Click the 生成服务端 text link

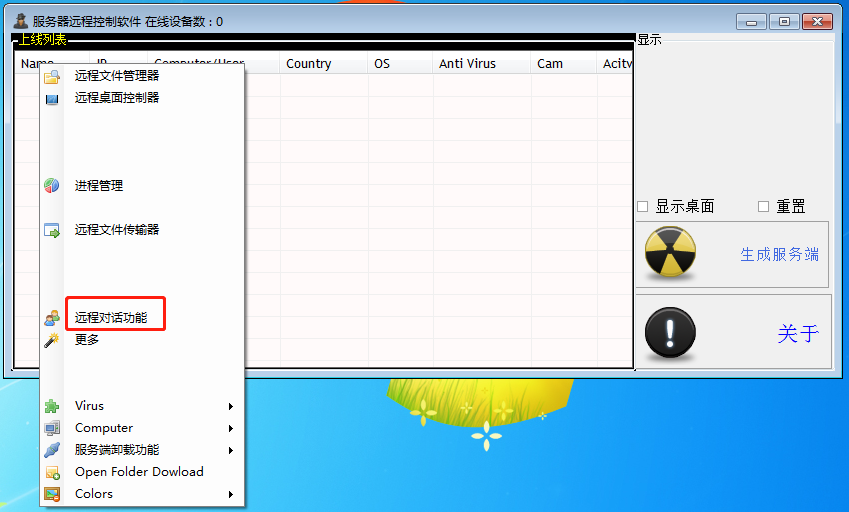pos(779,254)
